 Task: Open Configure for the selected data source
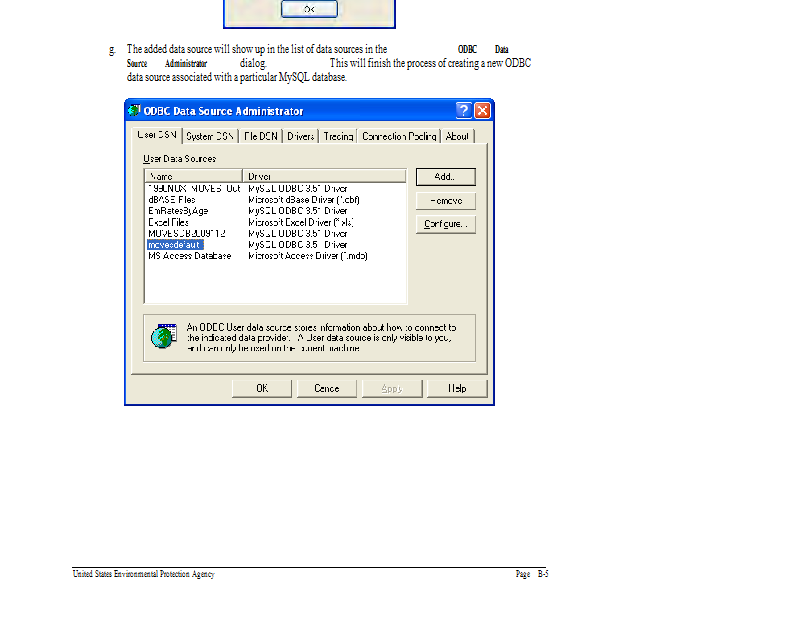click(445, 225)
